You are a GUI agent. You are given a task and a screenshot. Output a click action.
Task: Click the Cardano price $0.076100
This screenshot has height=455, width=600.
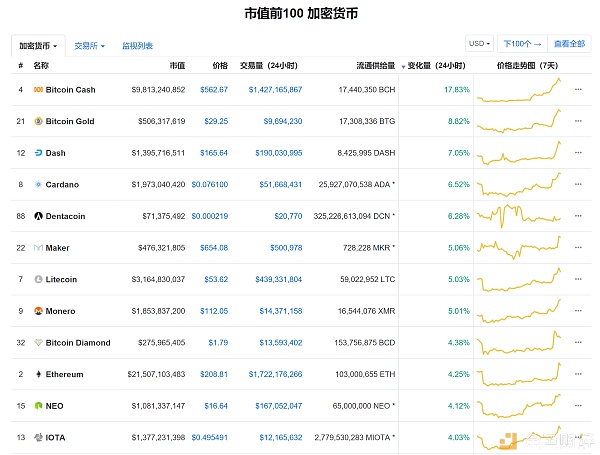(210, 184)
